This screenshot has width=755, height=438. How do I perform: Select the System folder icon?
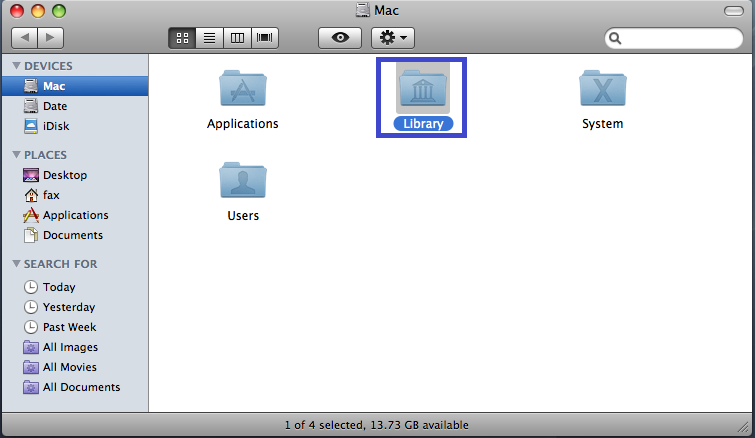(x=602, y=89)
